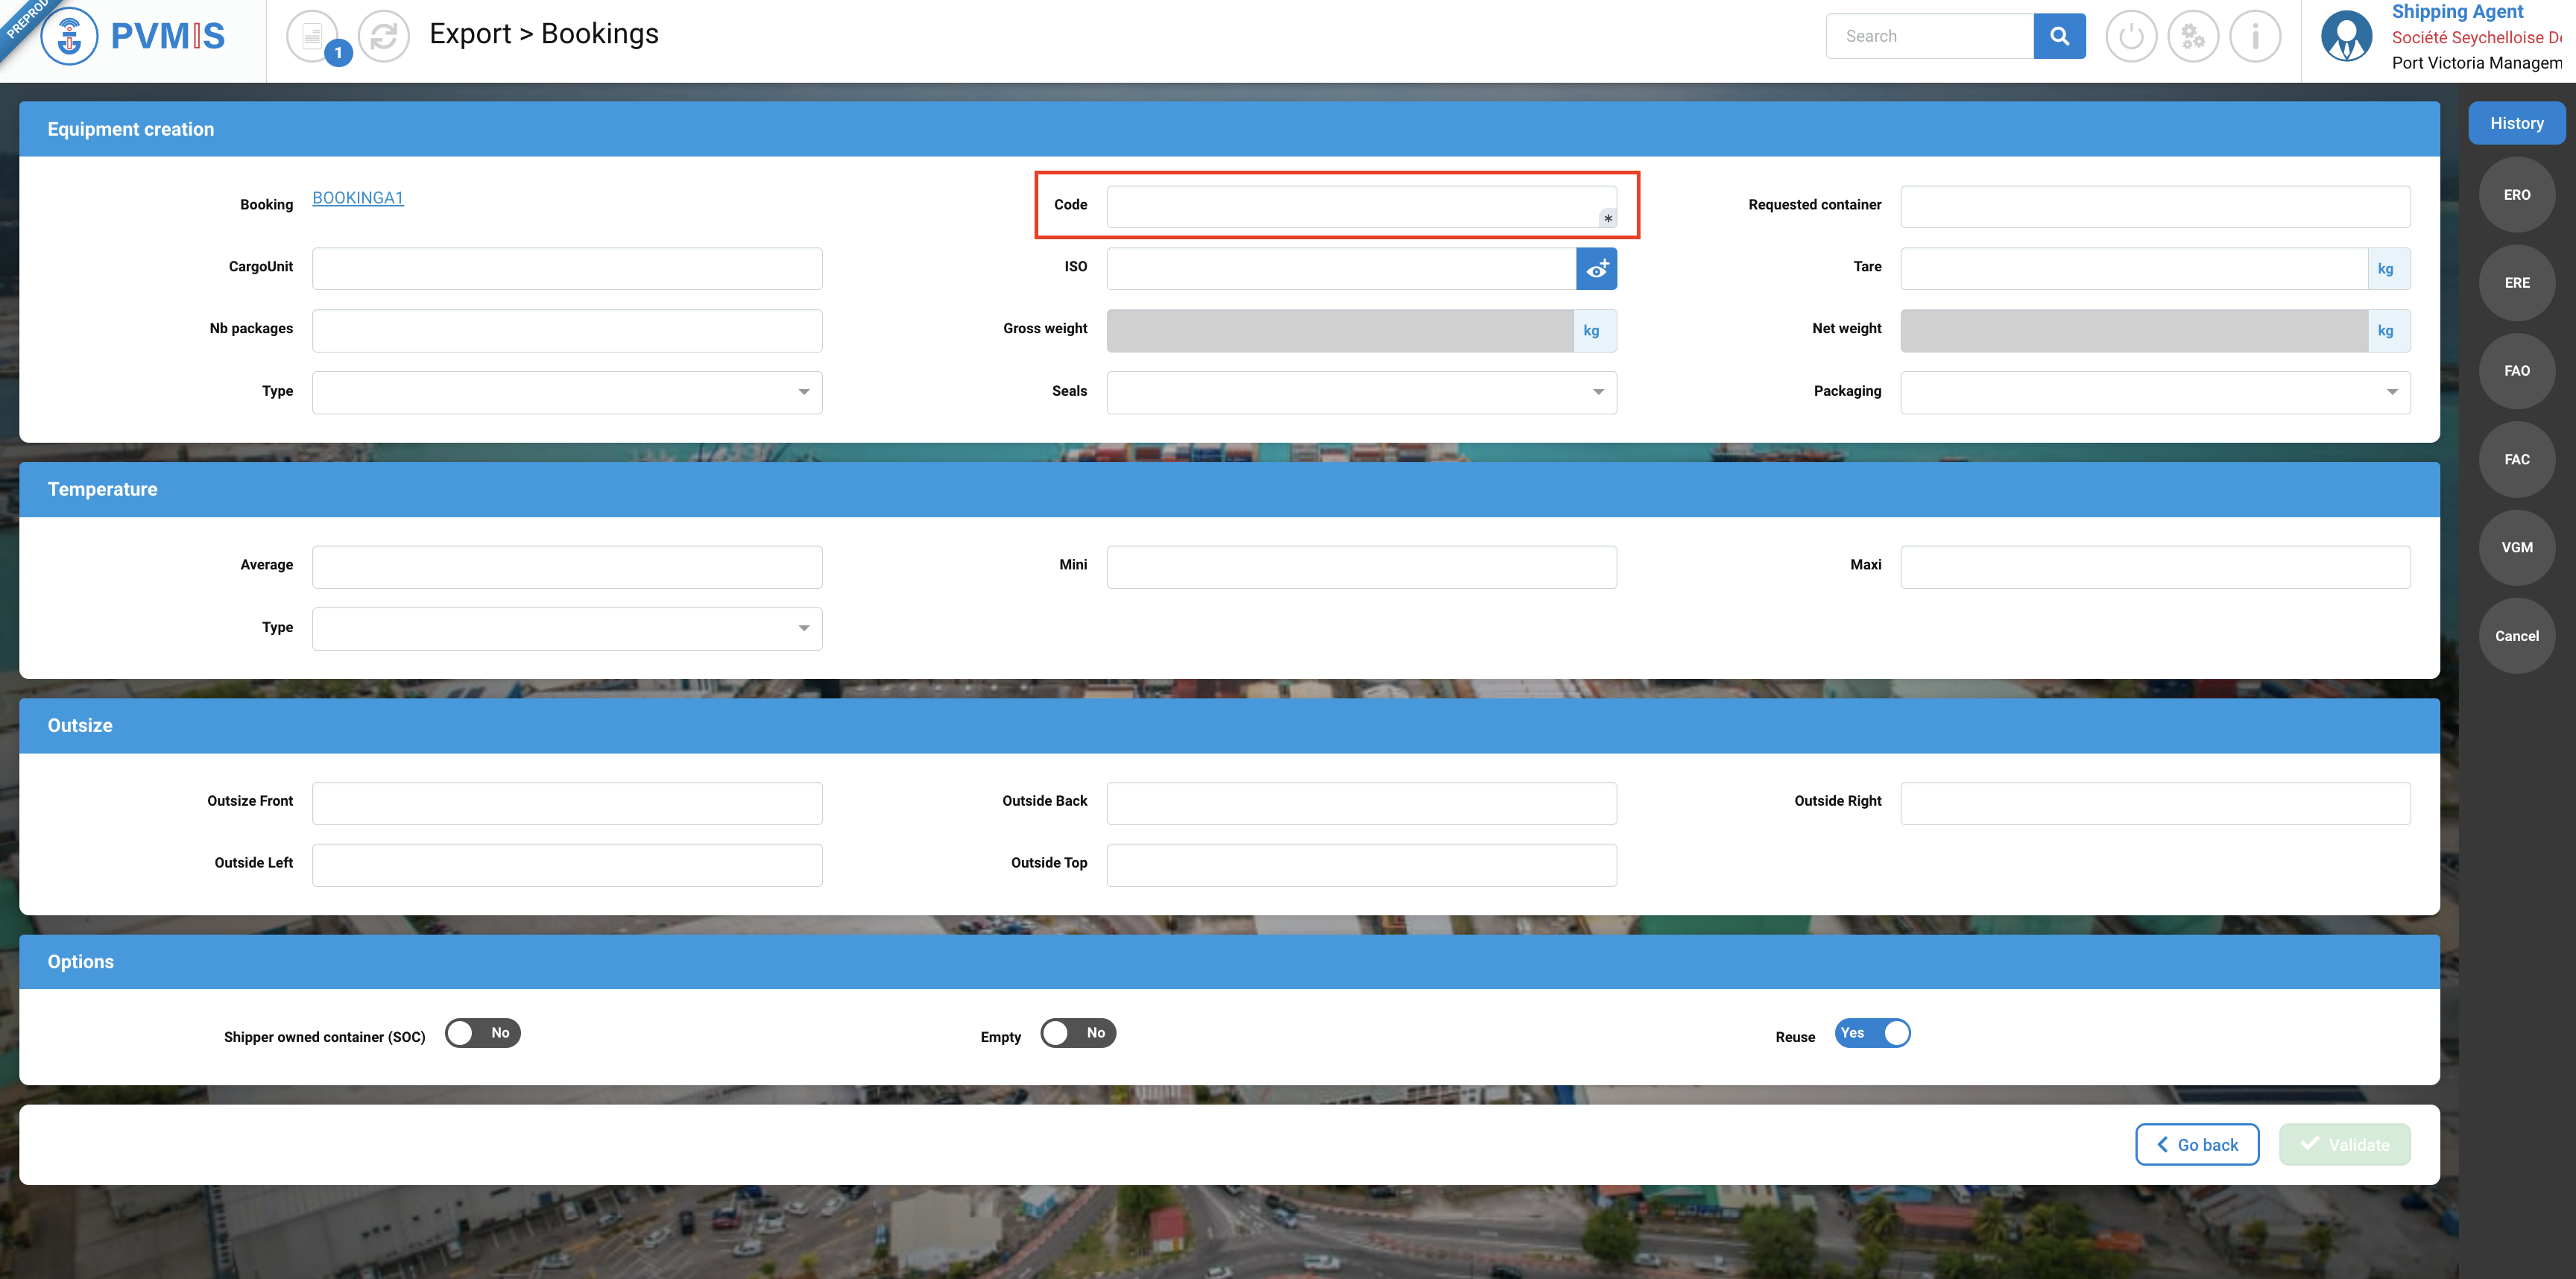Open the History tab

click(x=2516, y=123)
